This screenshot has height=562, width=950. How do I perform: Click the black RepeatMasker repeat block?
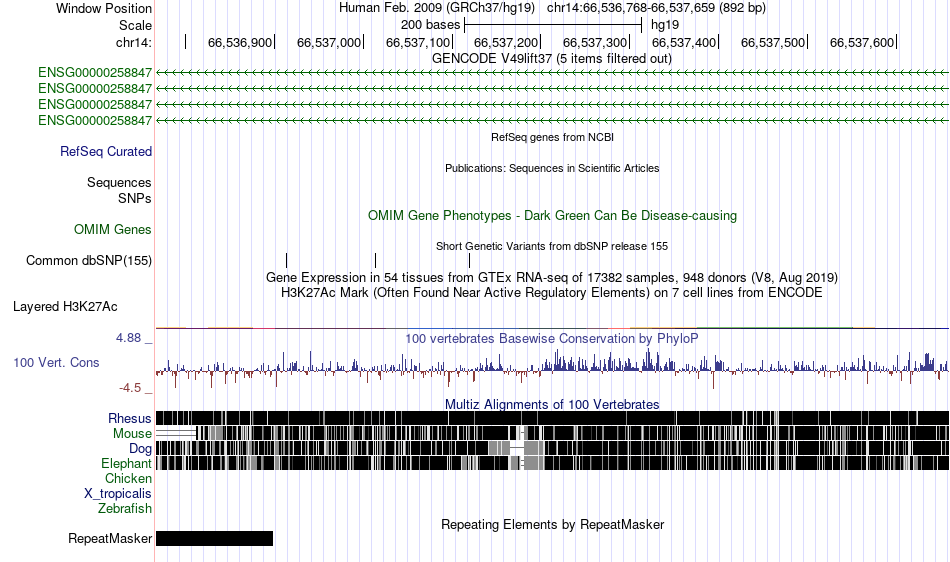[214, 538]
